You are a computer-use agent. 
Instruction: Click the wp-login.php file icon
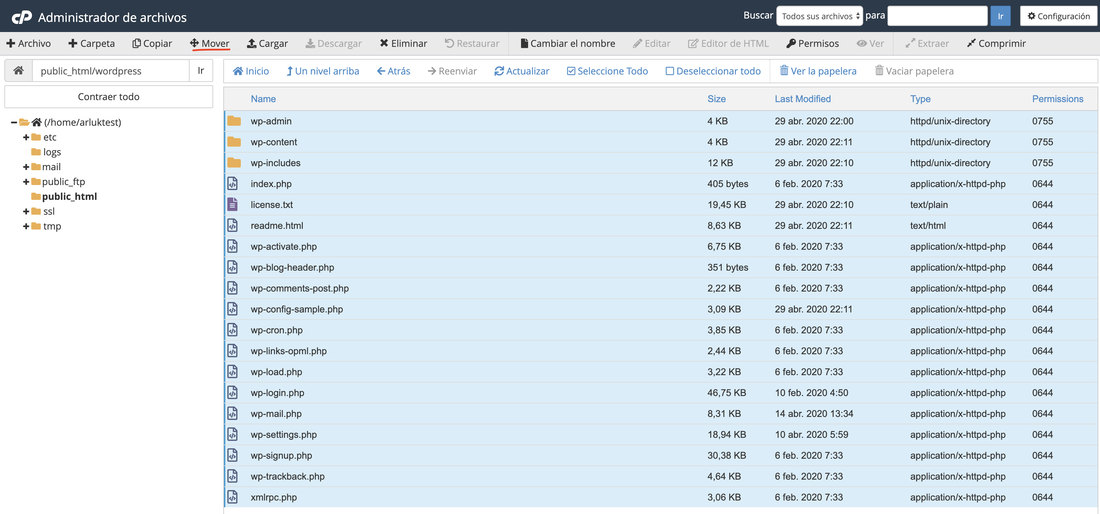point(232,393)
